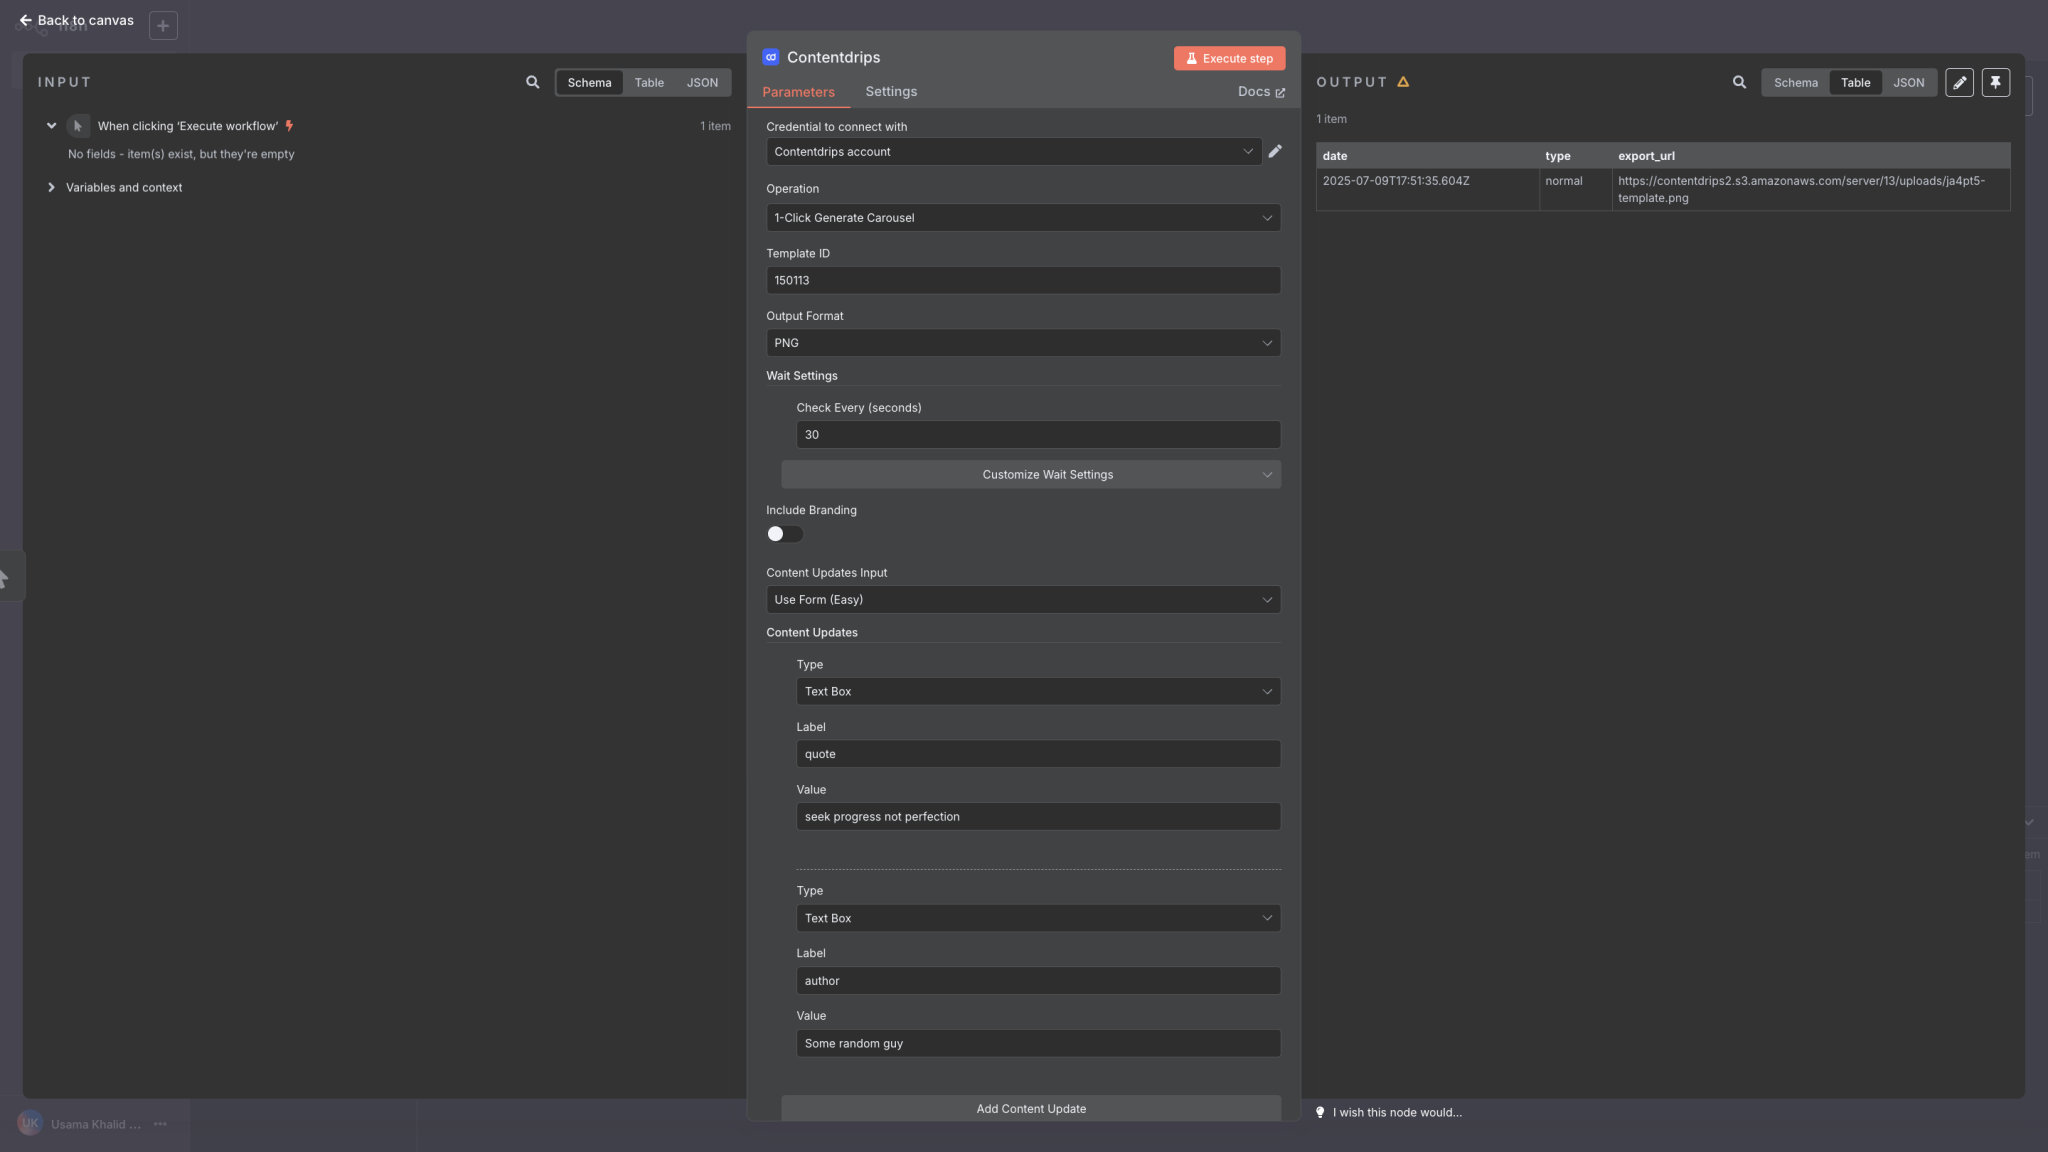Switch the Input panel to JSON view
Viewport: 2048px width, 1152px height.
pos(703,82)
